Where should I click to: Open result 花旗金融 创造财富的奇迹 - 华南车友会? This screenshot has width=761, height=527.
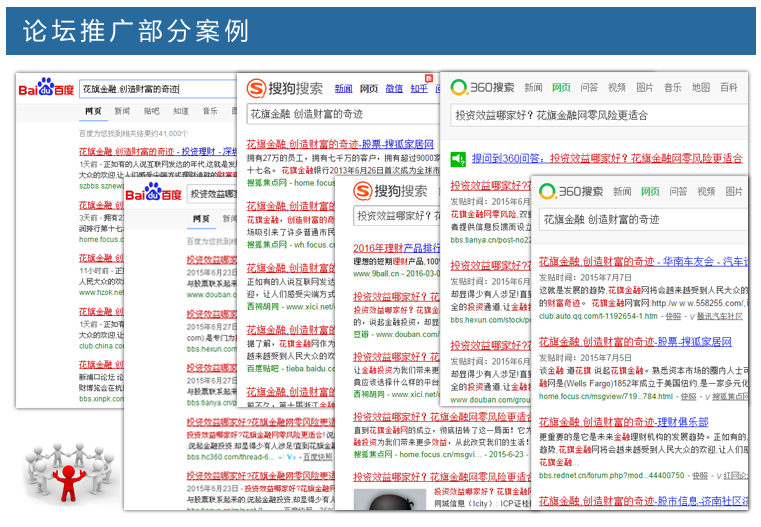click(643, 262)
